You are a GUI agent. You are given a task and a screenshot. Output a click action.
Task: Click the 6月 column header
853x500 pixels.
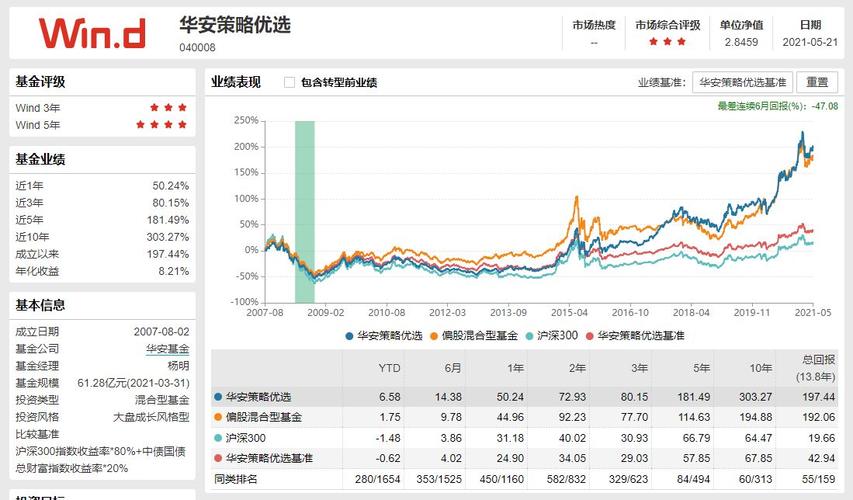pyautogui.click(x=452, y=368)
